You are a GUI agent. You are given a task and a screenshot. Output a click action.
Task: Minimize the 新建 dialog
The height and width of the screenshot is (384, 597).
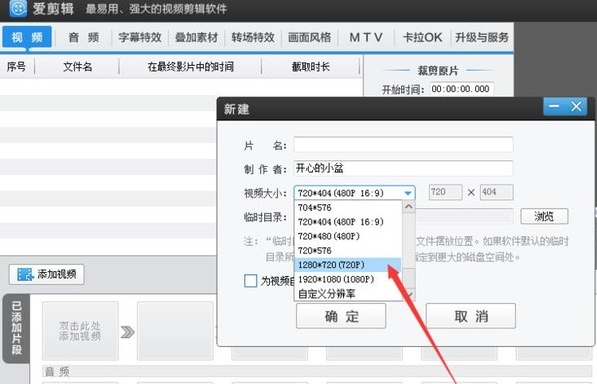[554, 106]
